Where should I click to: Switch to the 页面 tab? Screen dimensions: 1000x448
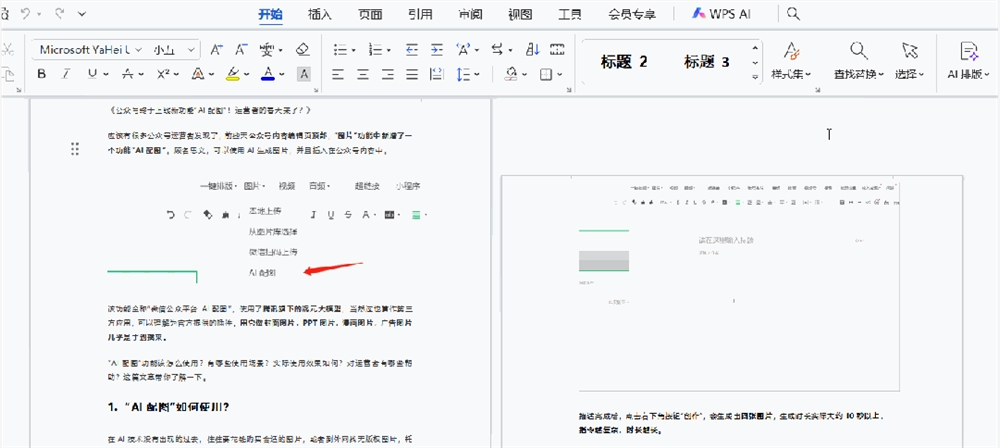pos(370,14)
